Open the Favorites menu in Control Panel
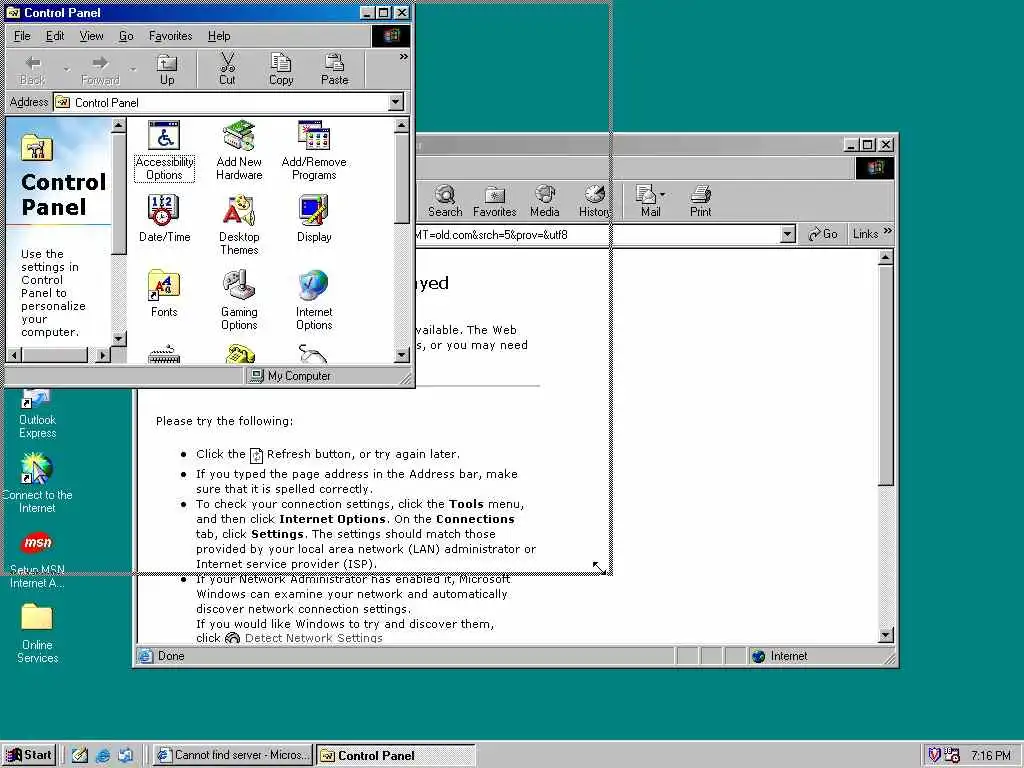Viewport: 1024px width, 768px height. 170,36
